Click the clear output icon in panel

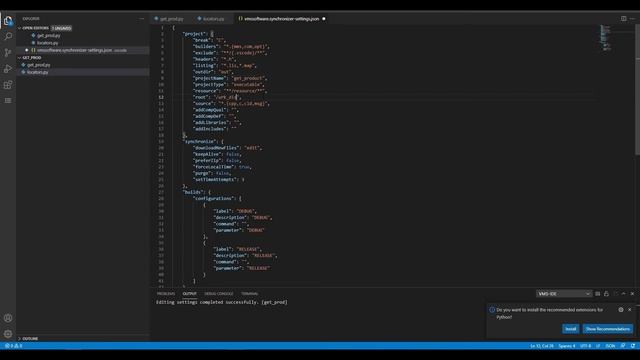tap(598, 294)
